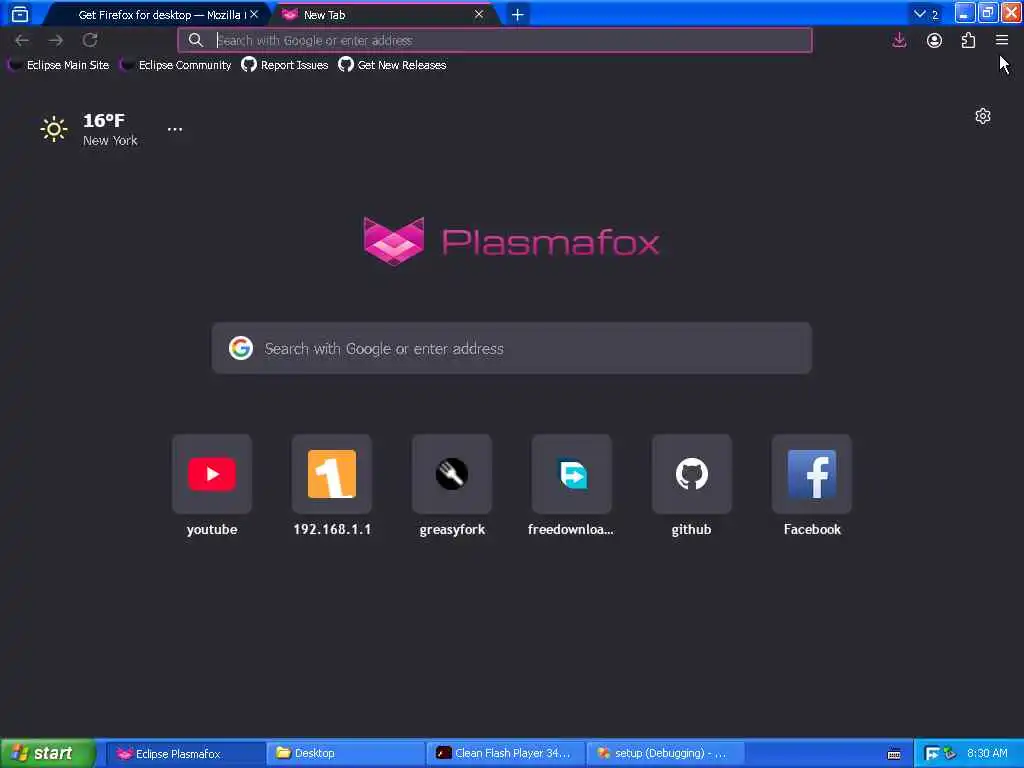Open new tab page settings gear

(983, 116)
